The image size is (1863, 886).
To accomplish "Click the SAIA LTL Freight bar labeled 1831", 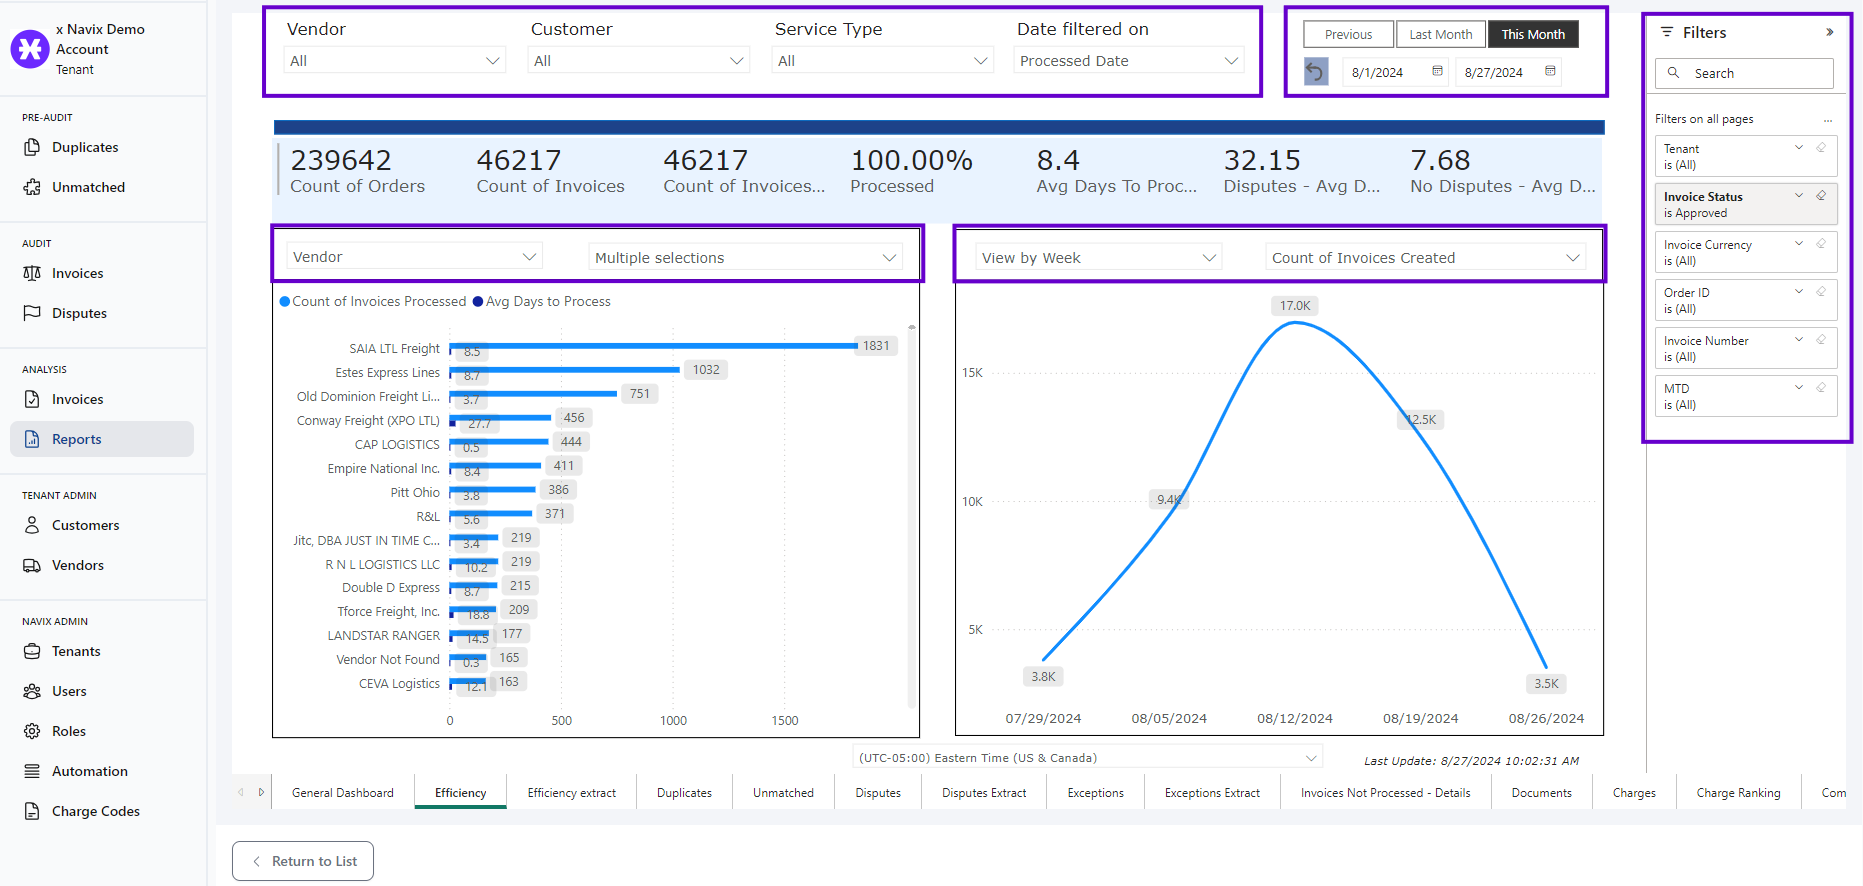I will click(x=654, y=346).
